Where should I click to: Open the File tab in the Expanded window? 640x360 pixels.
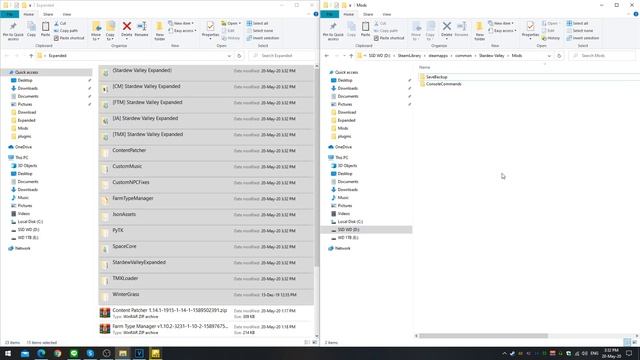[9, 14]
